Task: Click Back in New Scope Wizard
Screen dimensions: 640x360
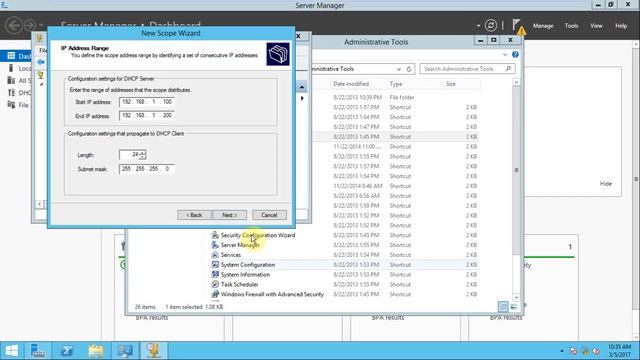Action: coord(195,215)
